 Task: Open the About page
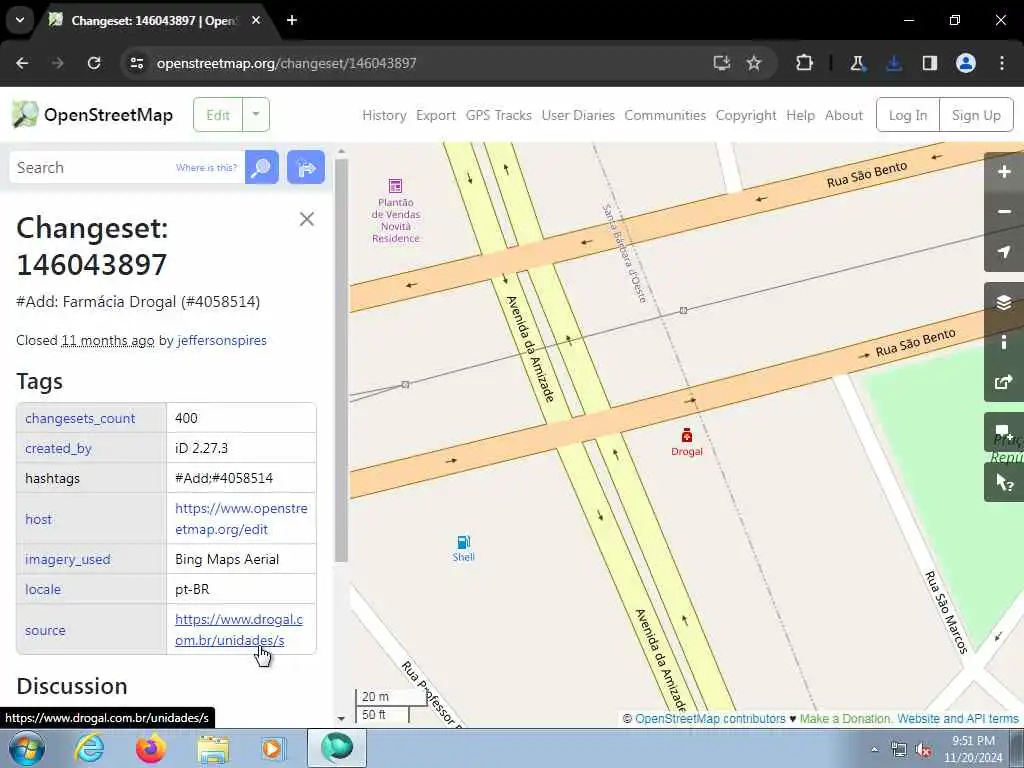pyautogui.click(x=844, y=116)
